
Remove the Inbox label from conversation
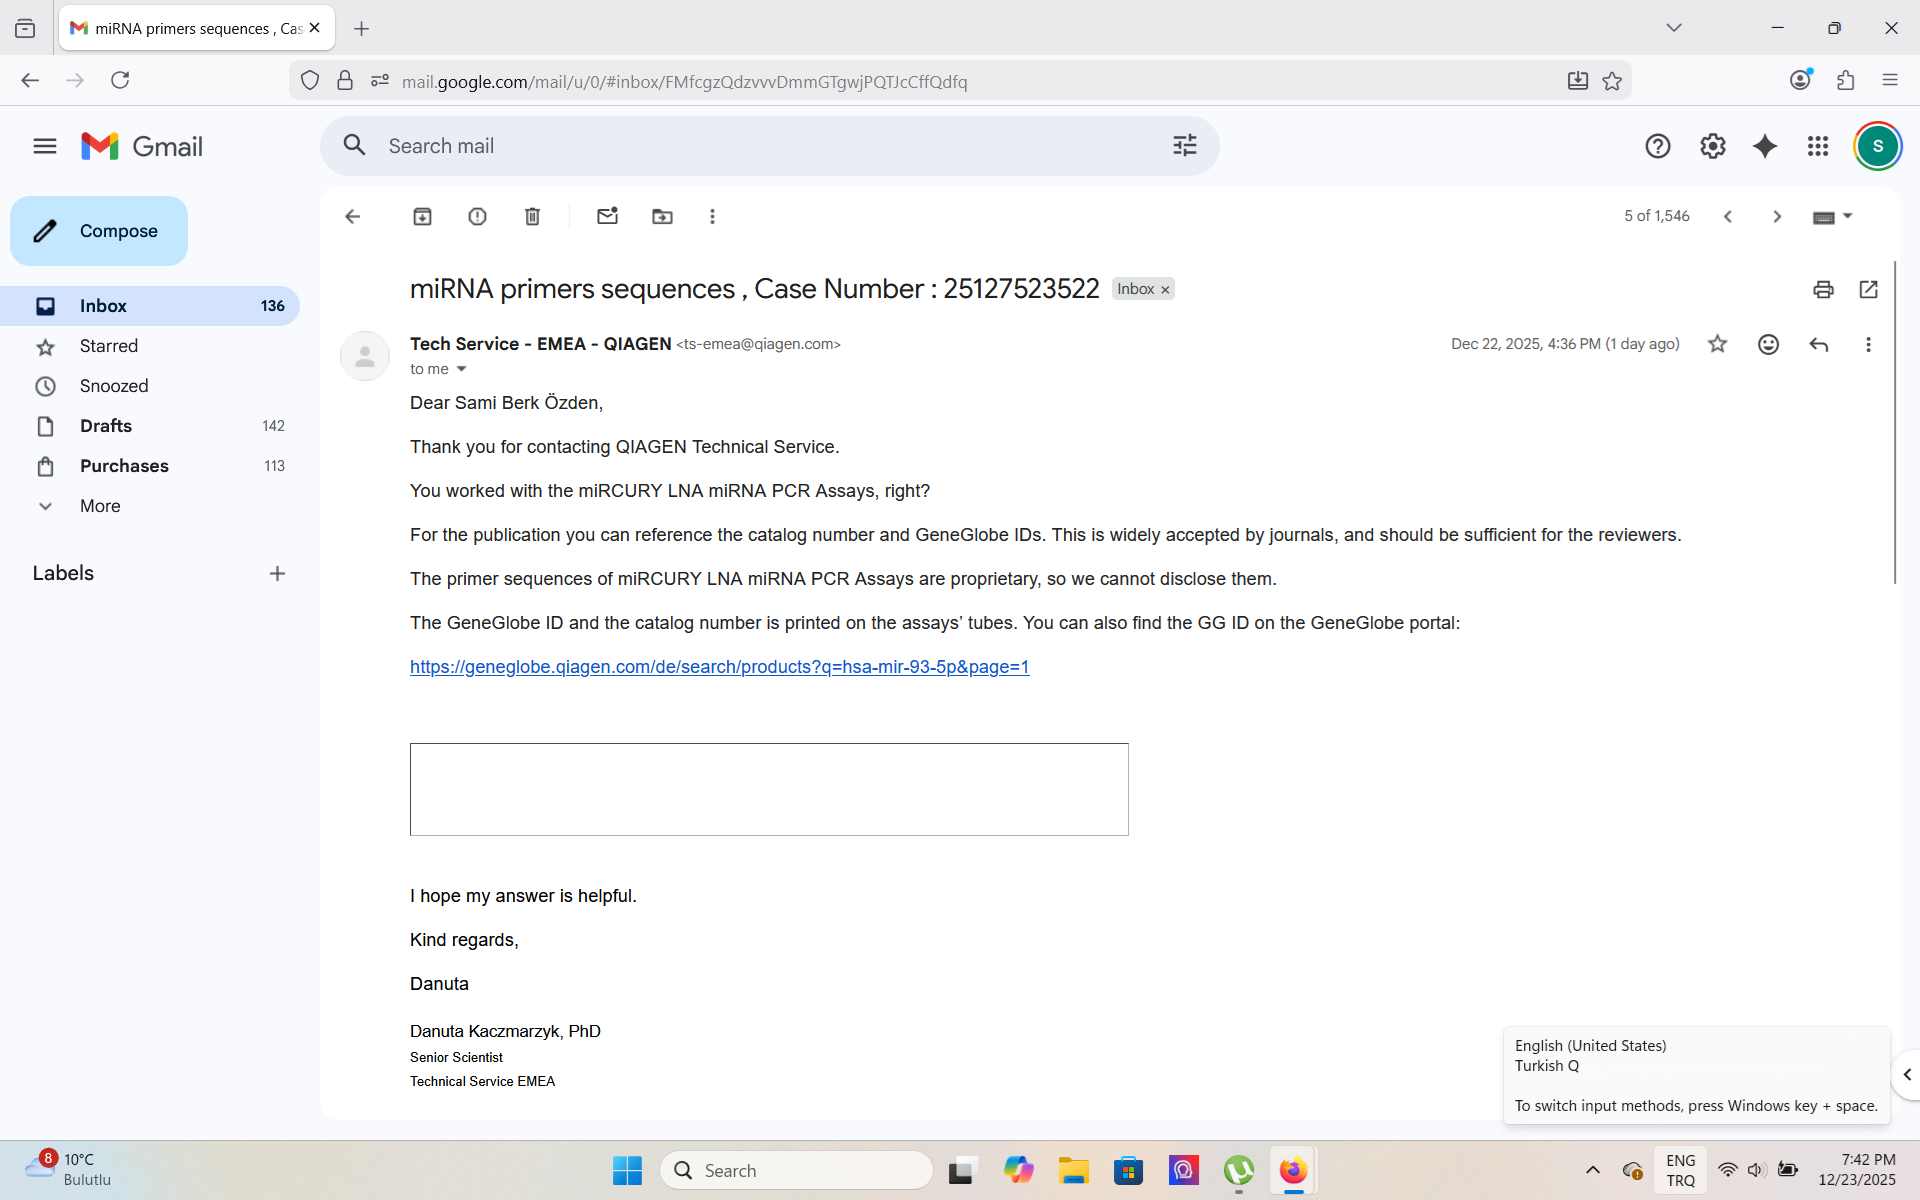click(1165, 290)
